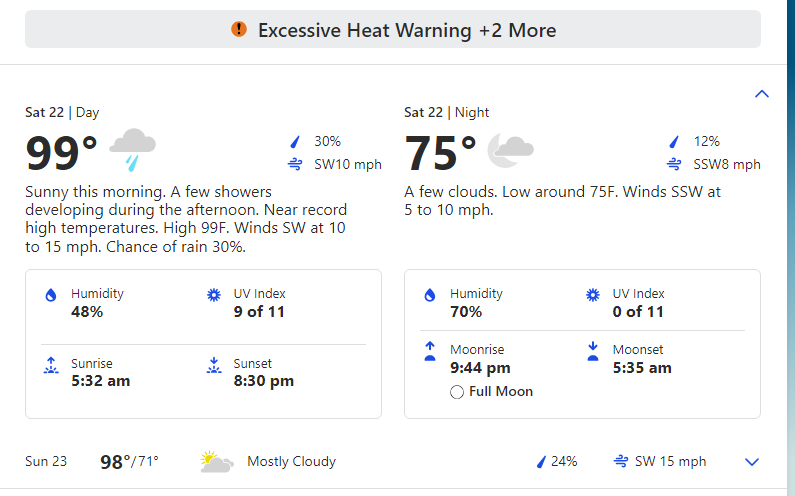Screen dimensions: 795x496
Task: Click the 30% precipitation raindrop icon
Action: click(295, 141)
